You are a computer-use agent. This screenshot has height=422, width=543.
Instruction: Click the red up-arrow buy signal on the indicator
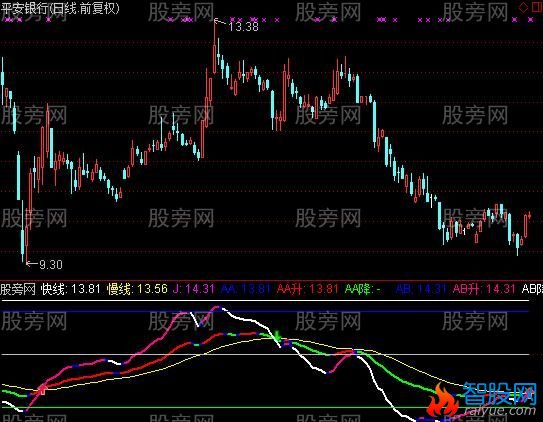43,388
